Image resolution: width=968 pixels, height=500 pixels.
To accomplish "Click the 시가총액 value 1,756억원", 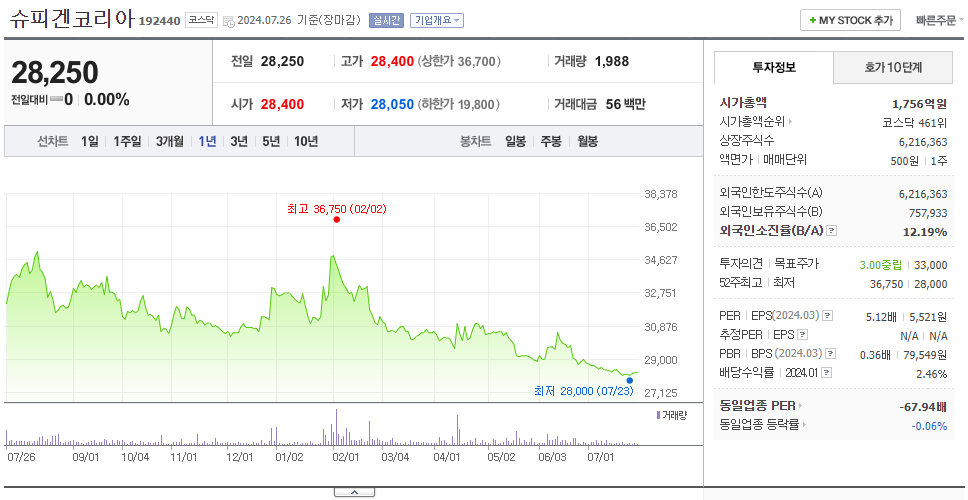I will (919, 104).
